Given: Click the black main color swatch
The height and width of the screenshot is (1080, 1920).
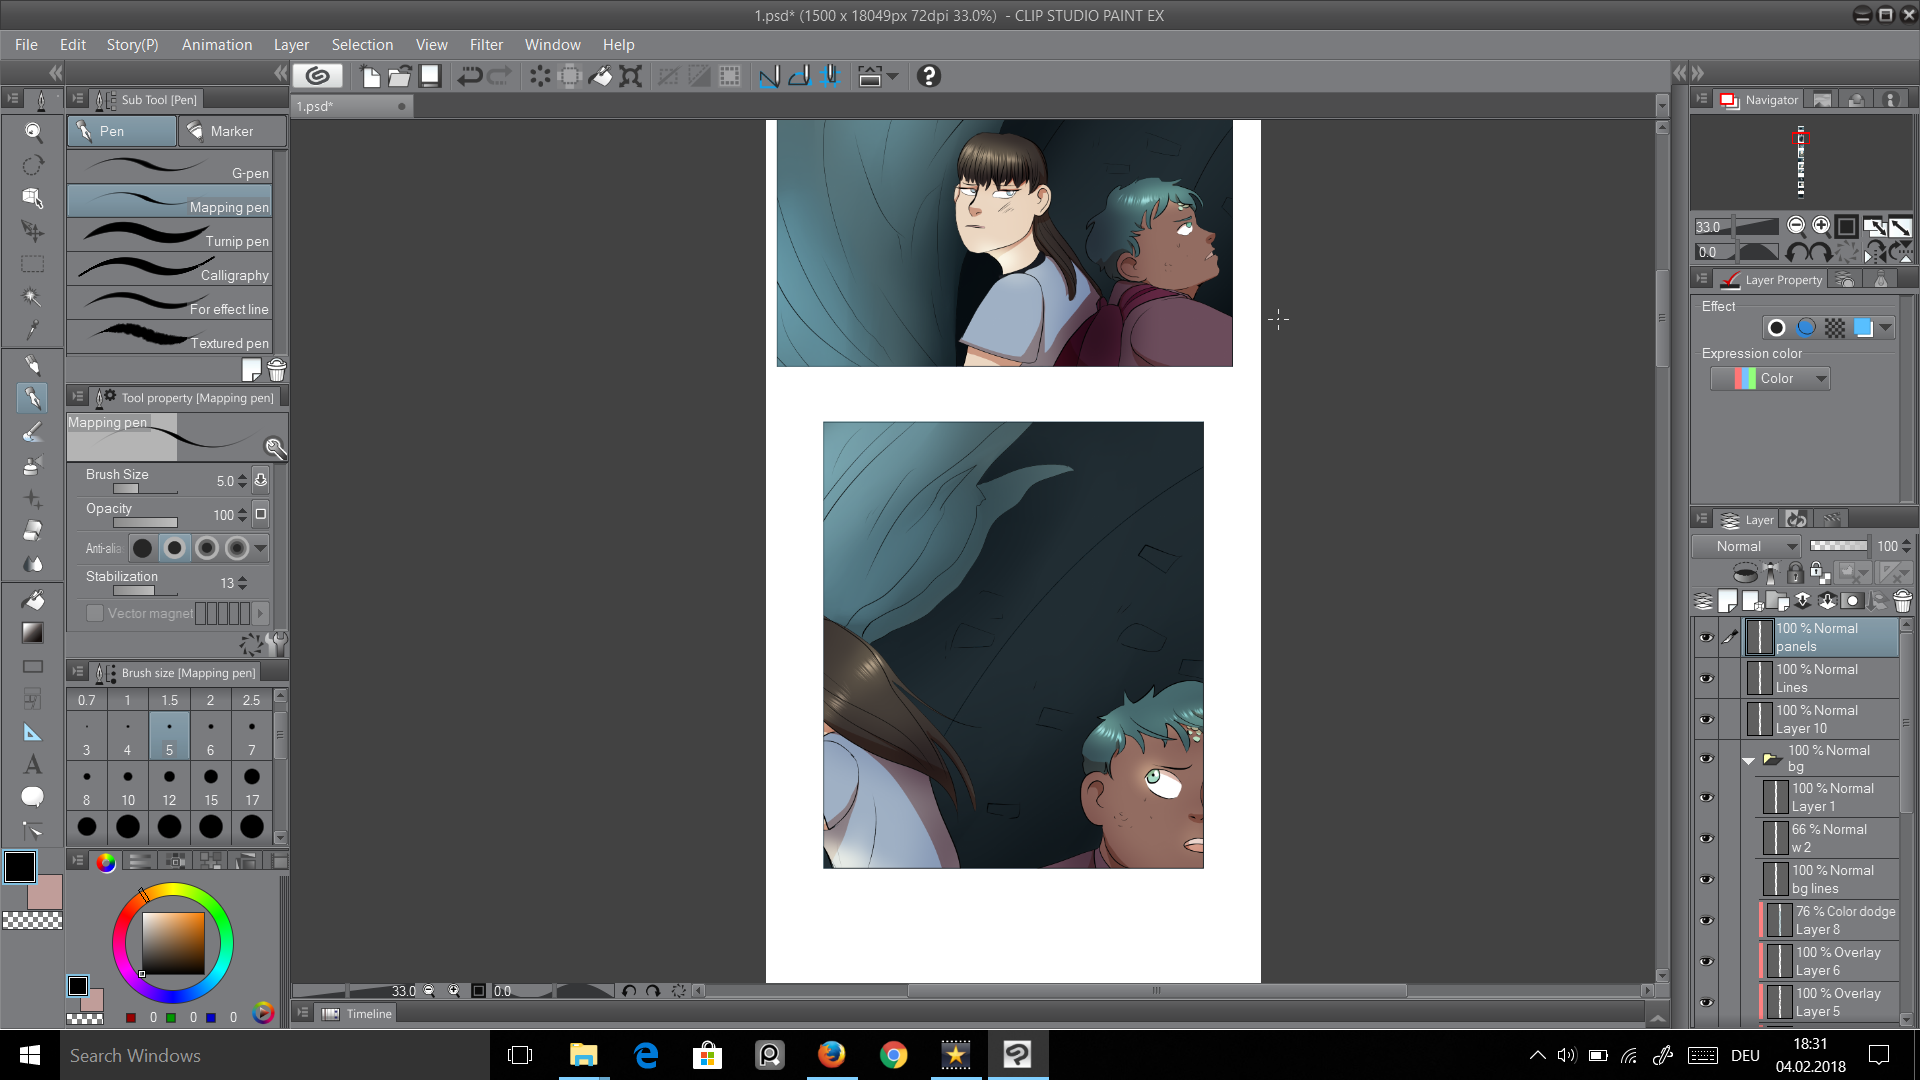Looking at the screenshot, I should tap(20, 866).
